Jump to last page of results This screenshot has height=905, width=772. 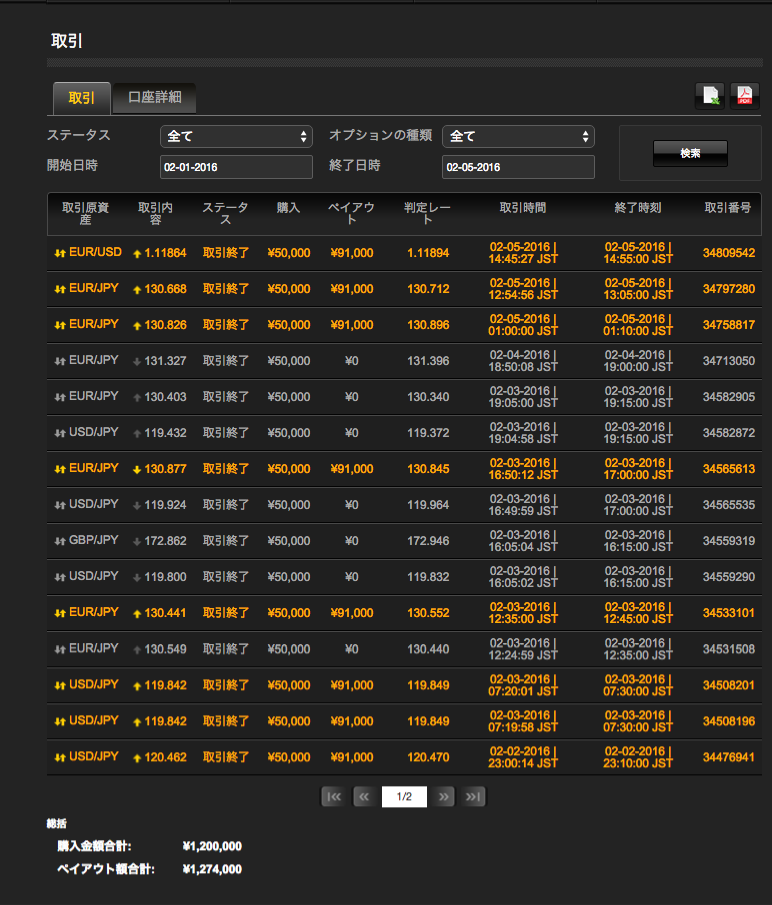tap(473, 796)
